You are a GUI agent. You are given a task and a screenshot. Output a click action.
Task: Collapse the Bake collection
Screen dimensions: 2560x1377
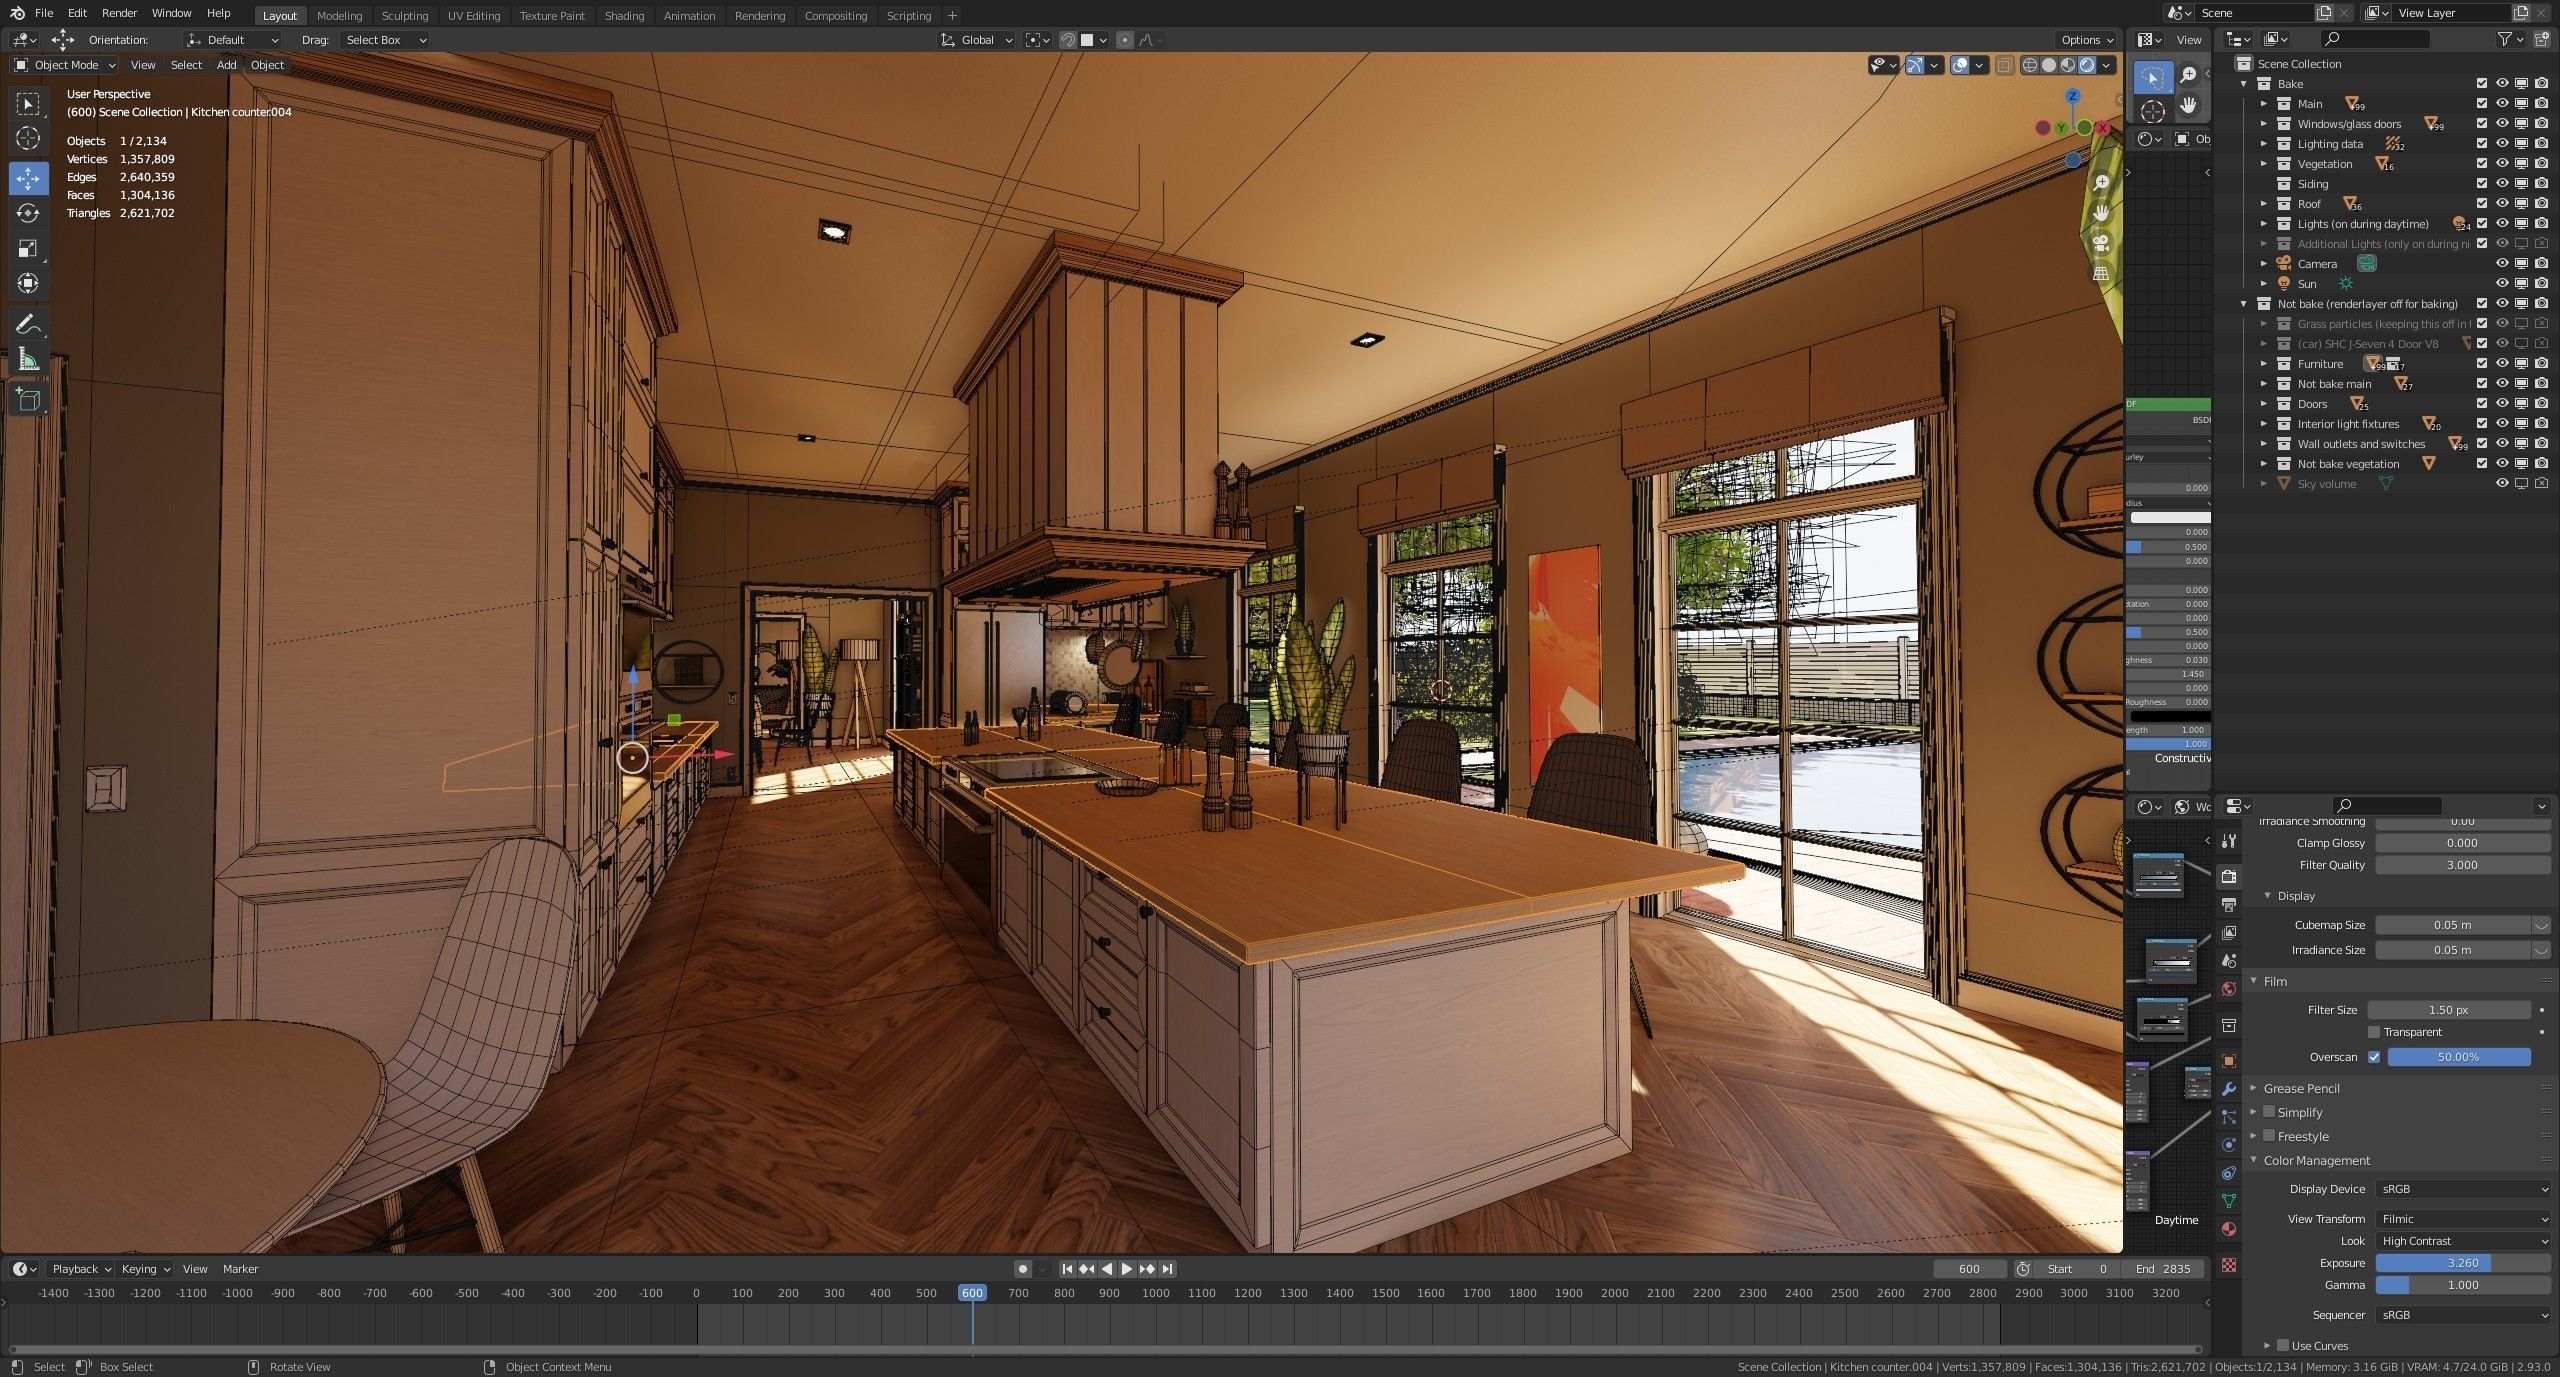[2244, 84]
